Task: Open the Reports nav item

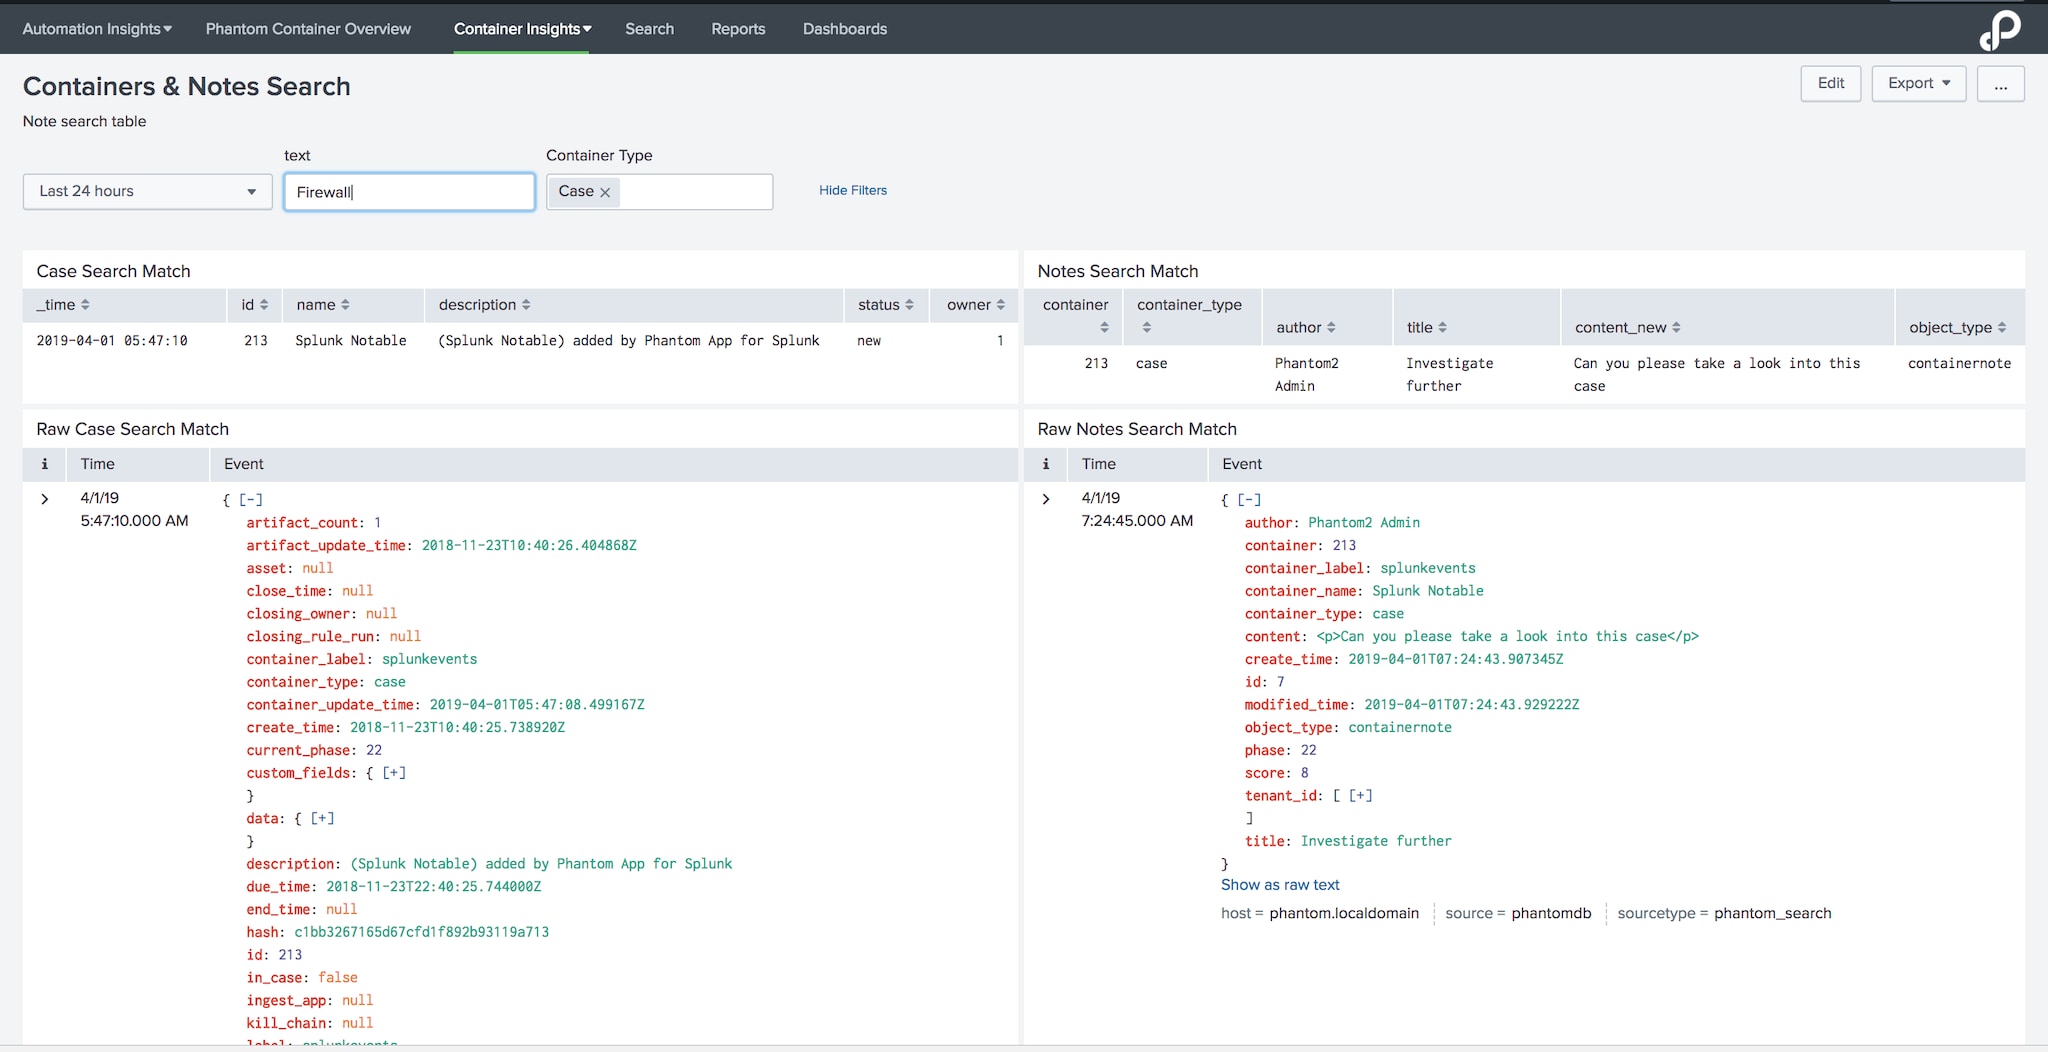Action: (x=738, y=29)
